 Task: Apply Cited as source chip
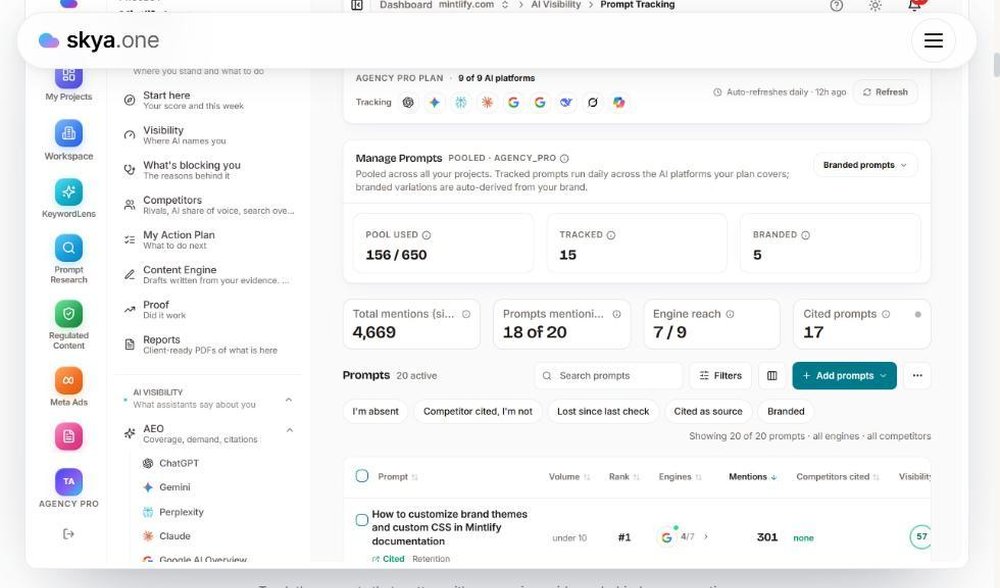tap(708, 411)
